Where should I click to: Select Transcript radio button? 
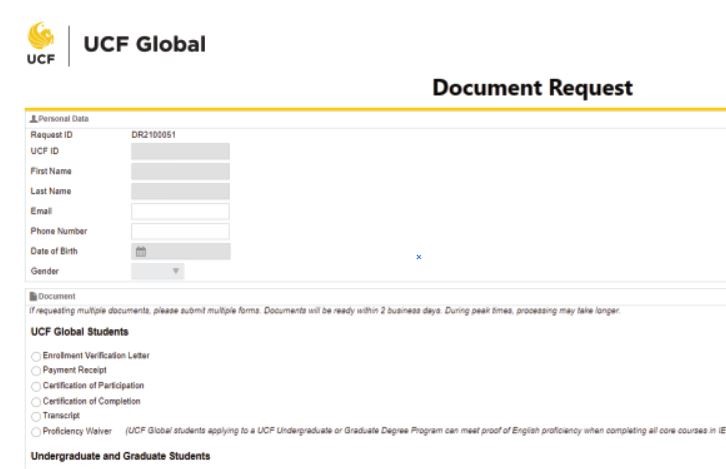point(36,417)
